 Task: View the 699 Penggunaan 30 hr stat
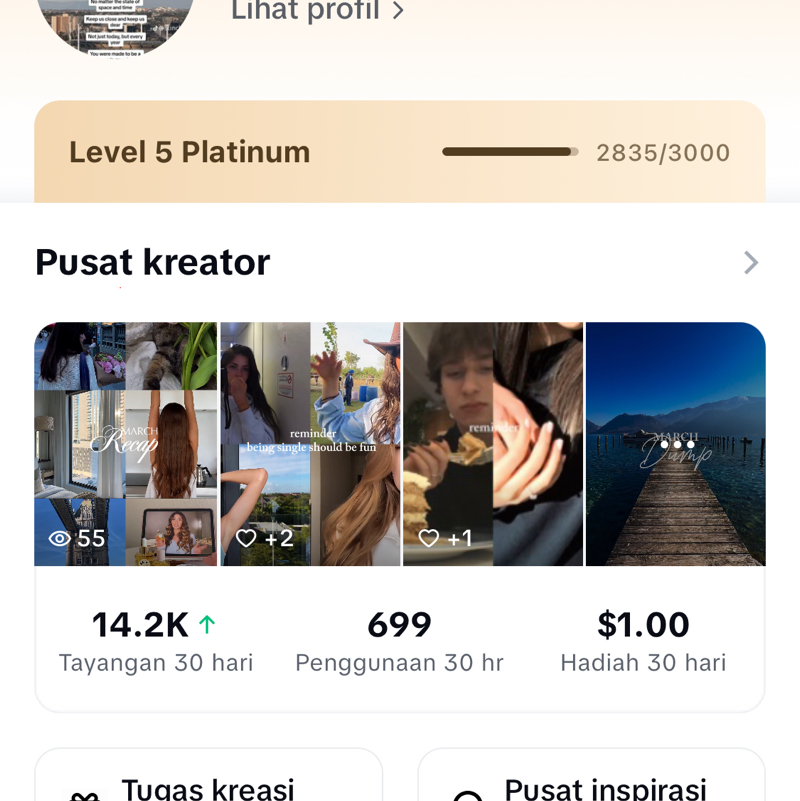[399, 640]
